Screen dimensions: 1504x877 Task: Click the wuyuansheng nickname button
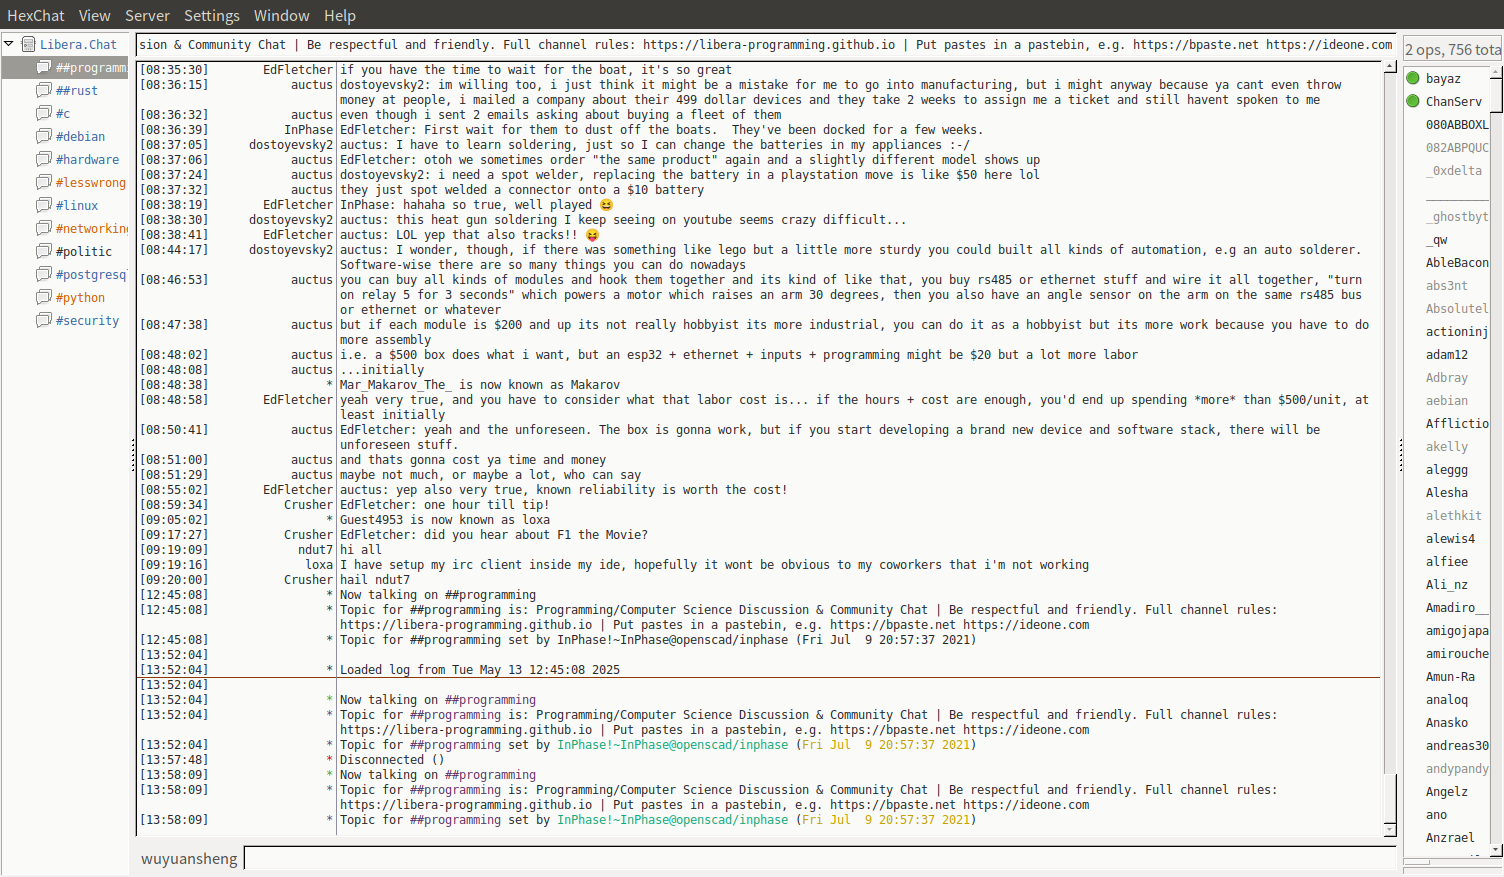click(x=189, y=859)
